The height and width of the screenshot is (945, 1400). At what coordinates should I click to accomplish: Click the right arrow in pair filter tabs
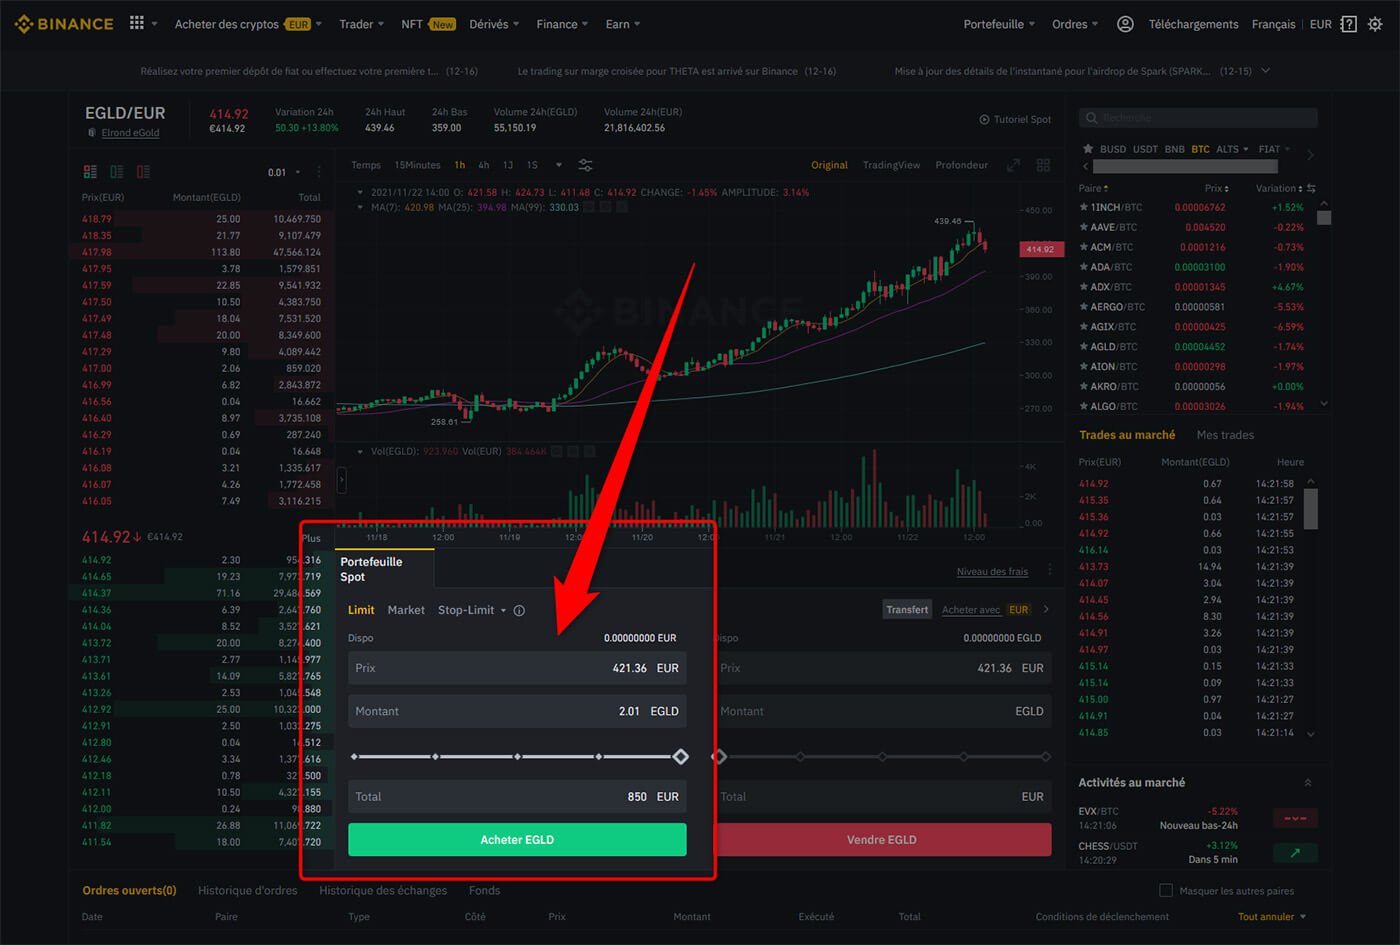pos(1311,155)
